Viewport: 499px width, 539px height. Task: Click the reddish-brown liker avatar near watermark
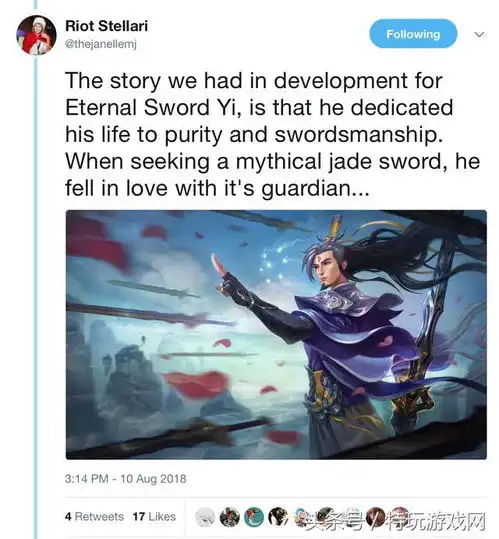[375, 517]
